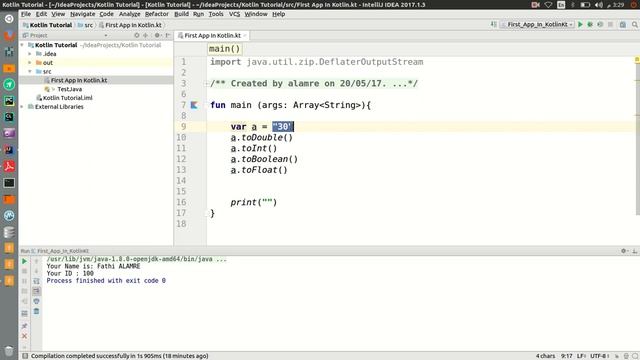640x360 pixels.
Task: Click the main() breadcrumb in editor
Action: (x=224, y=49)
